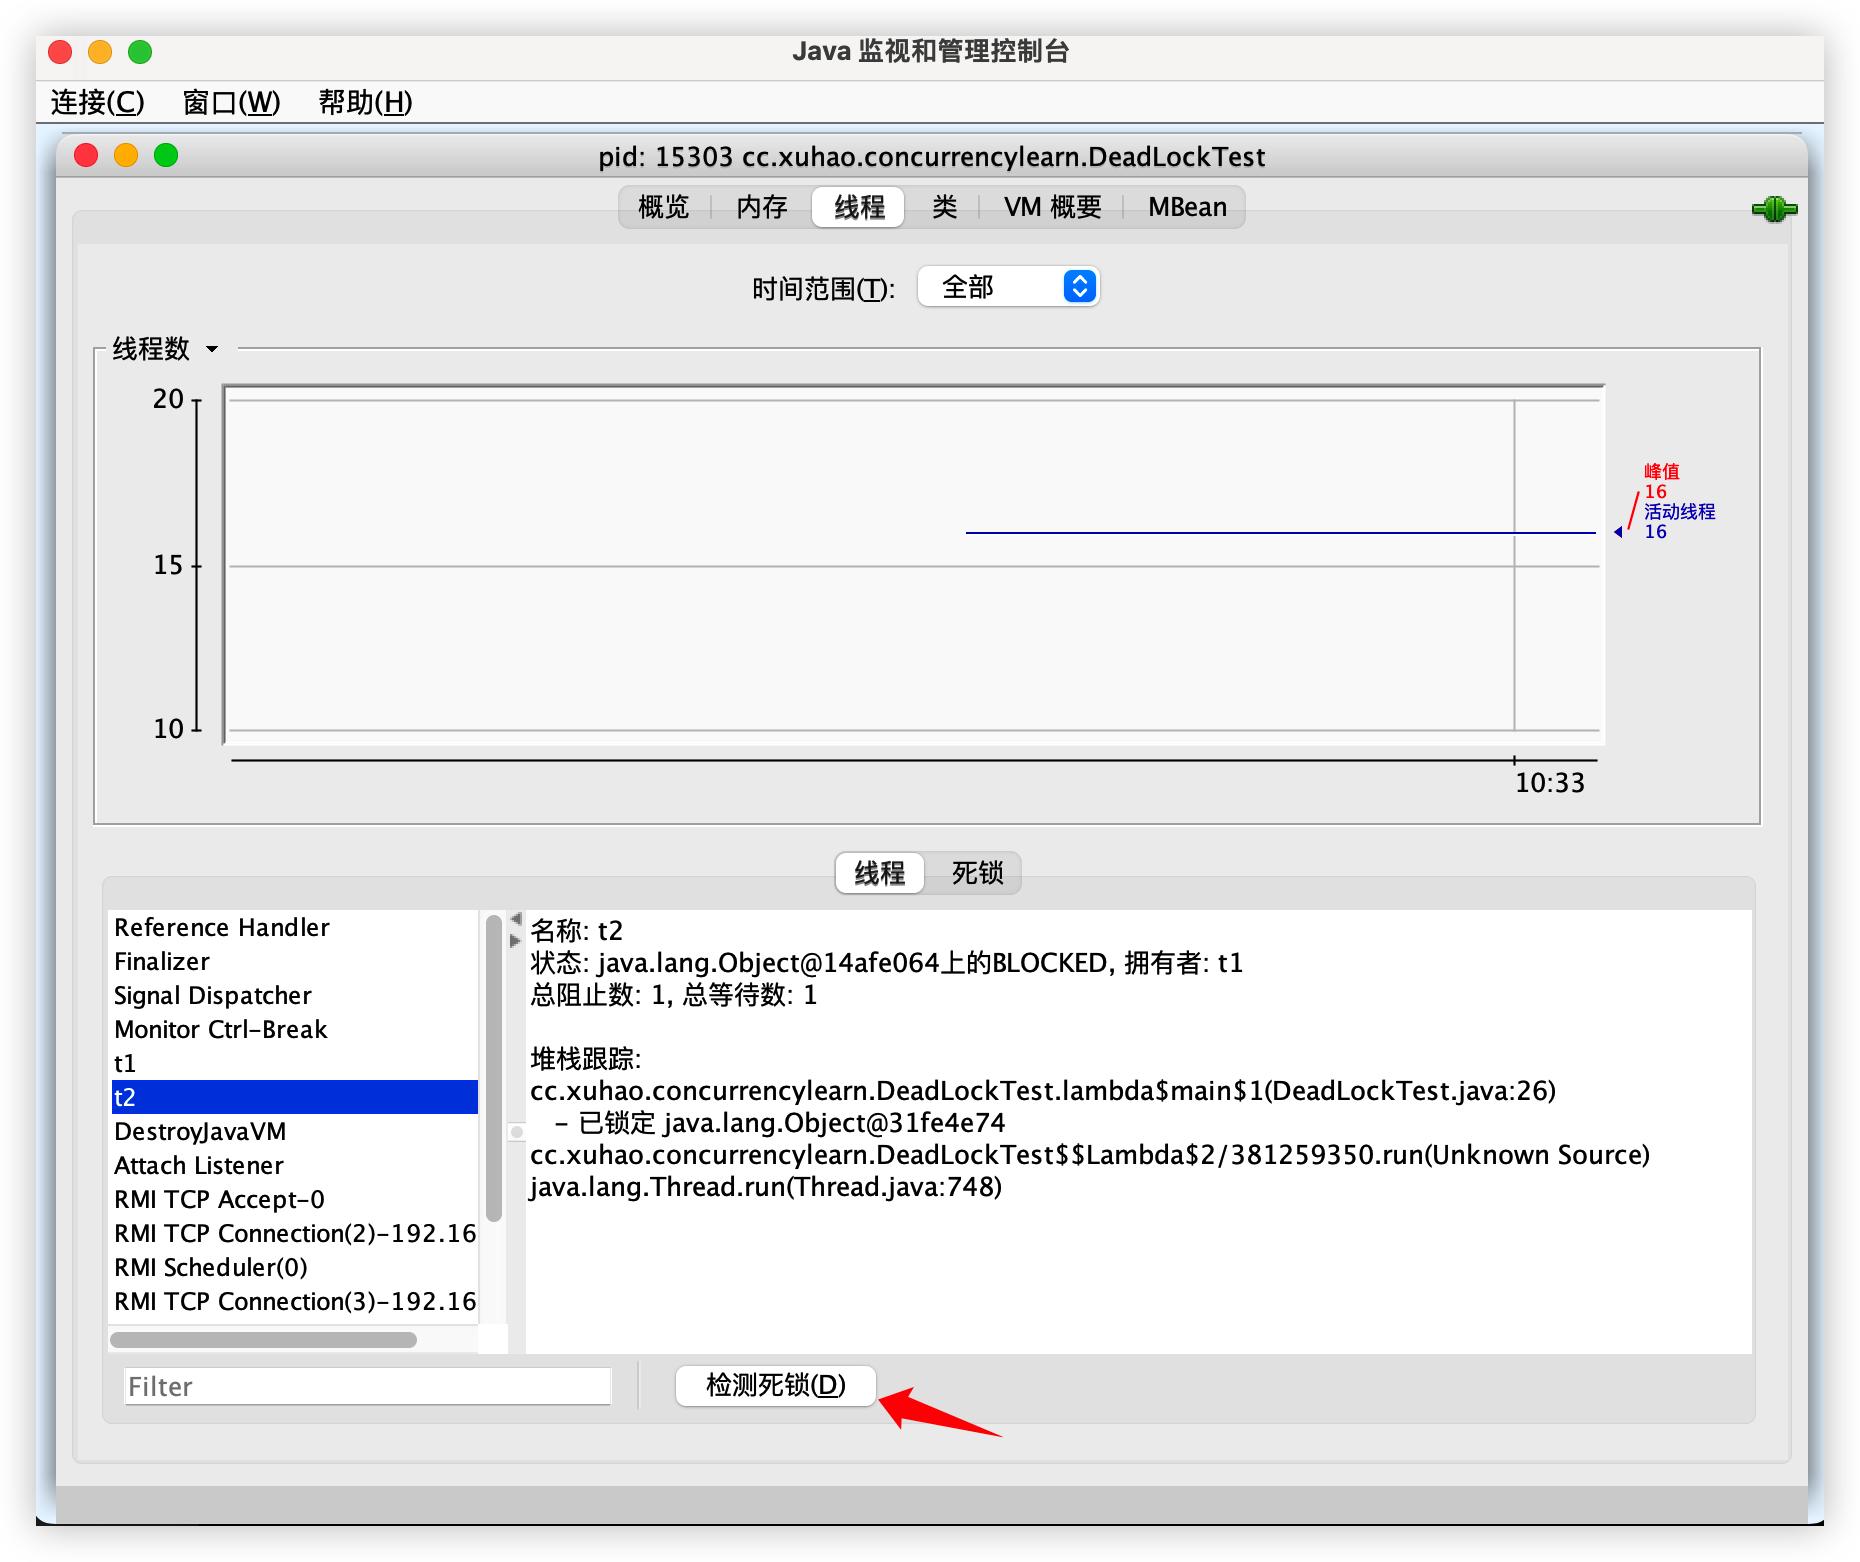Zoom the Java 监视和管理控制台 window
Viewport: 1860px width, 1562px height.
click(x=140, y=51)
